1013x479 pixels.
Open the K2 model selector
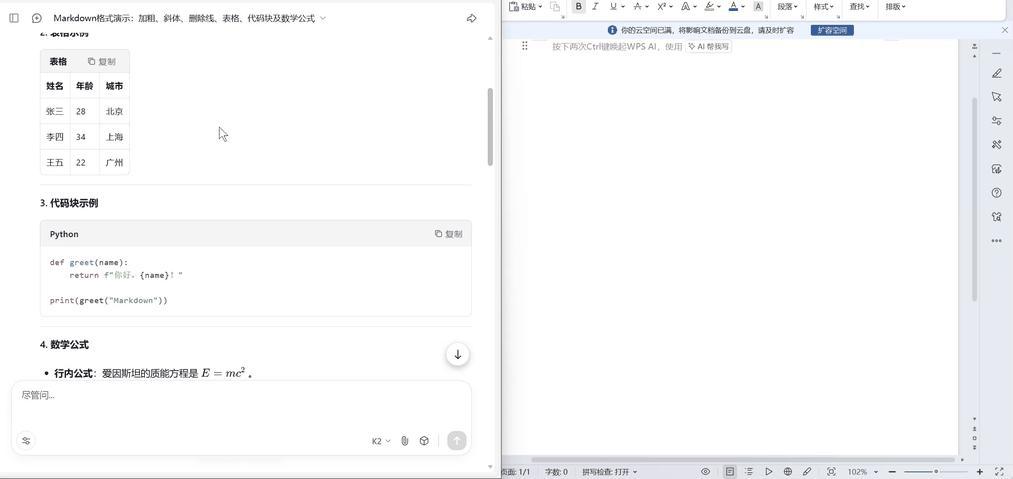[x=381, y=441]
